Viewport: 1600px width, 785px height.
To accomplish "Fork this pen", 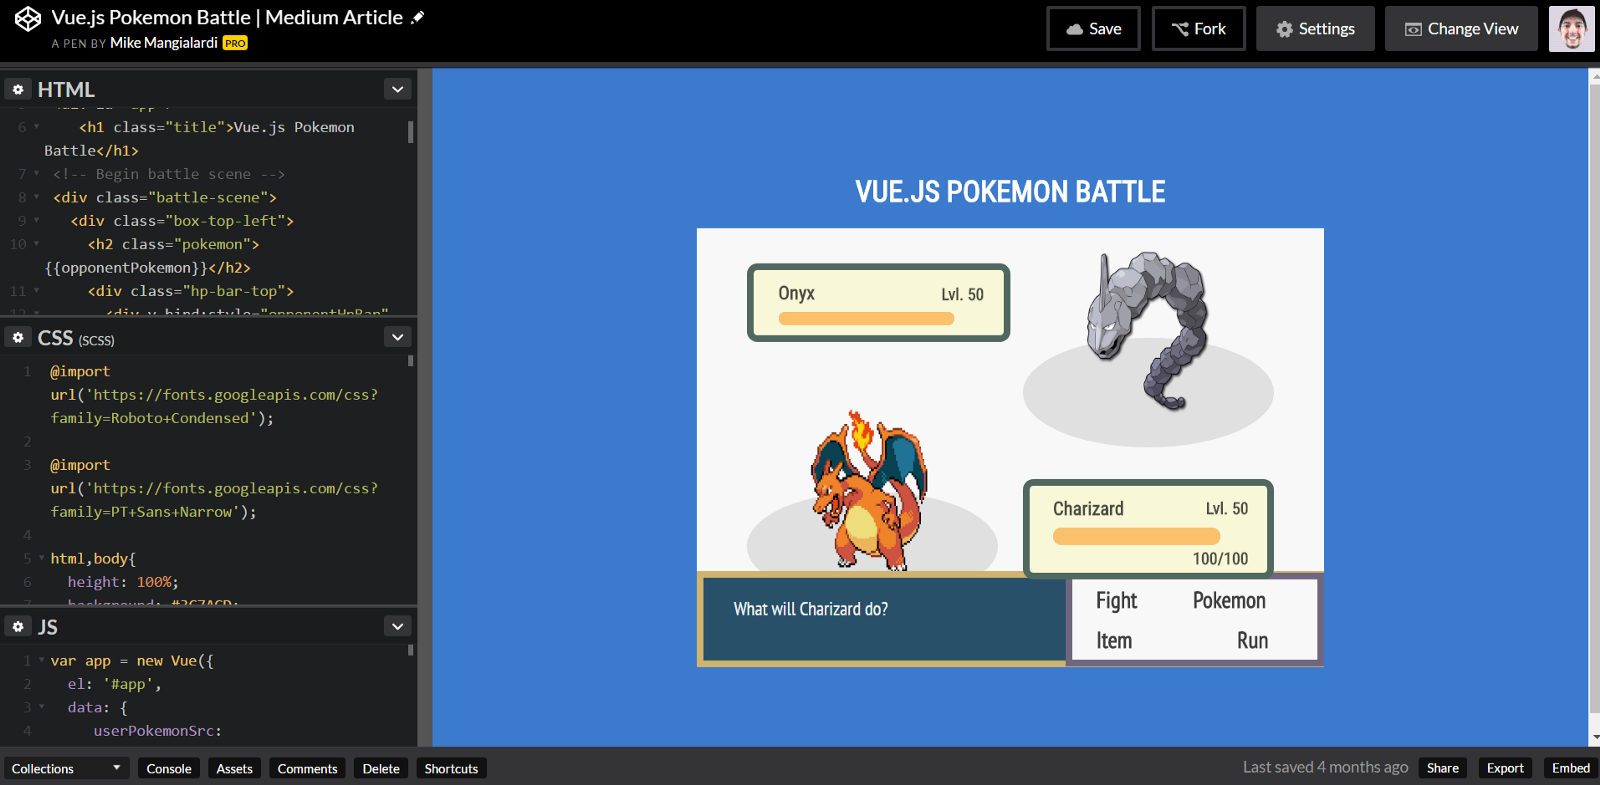I will (1198, 29).
